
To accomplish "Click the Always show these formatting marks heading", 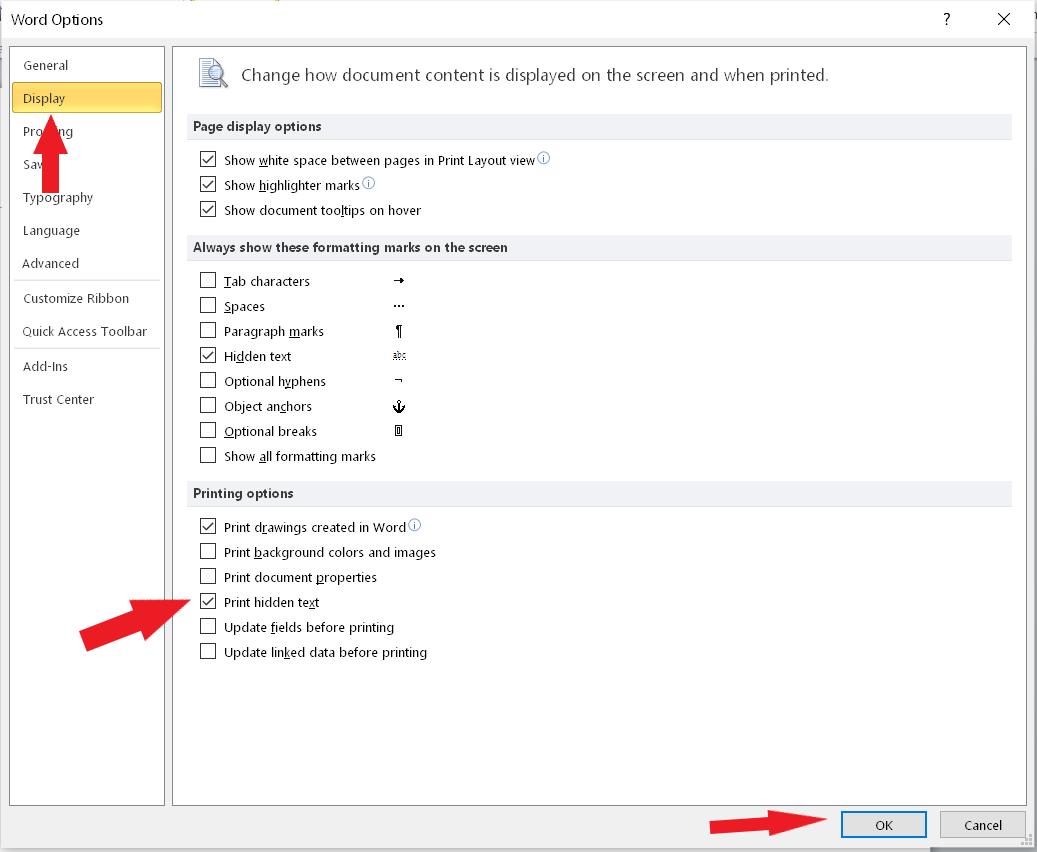I will coord(351,247).
